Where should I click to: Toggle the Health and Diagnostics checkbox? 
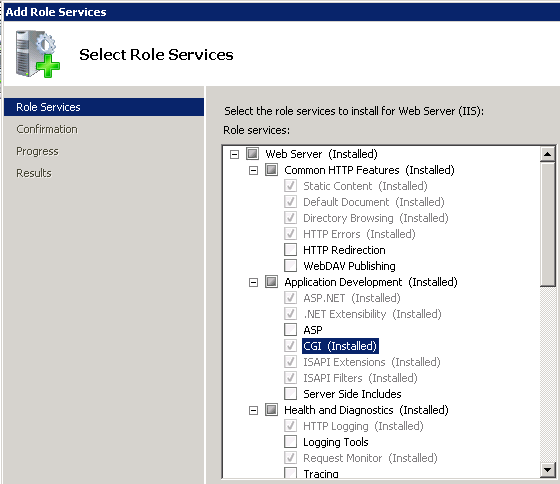[271, 410]
